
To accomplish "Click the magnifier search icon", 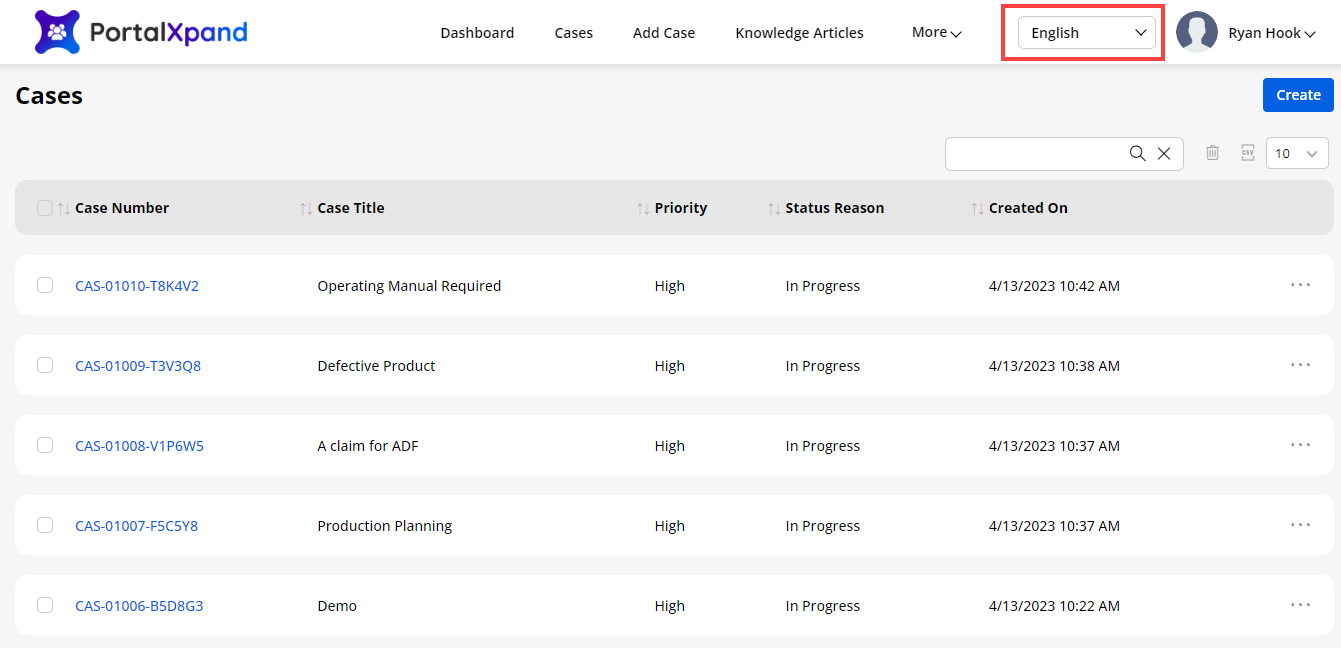I will tap(1137, 153).
